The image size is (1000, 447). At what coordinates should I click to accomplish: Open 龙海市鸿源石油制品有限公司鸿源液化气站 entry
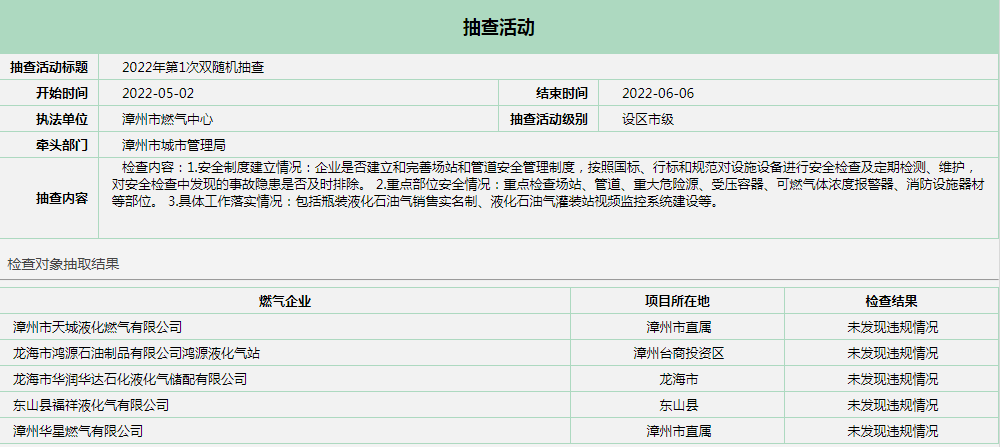[x=137, y=353]
